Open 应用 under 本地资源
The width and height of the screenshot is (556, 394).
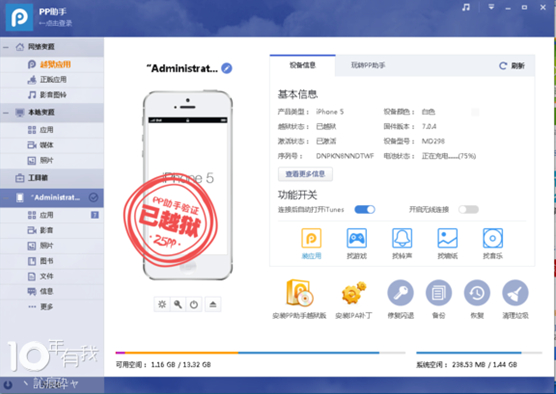(x=52, y=130)
